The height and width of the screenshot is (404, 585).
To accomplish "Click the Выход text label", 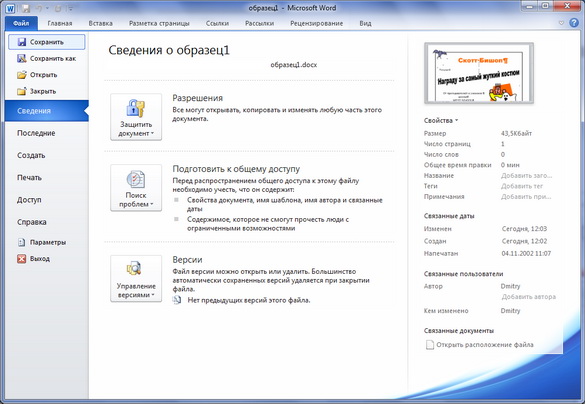I will (40, 259).
